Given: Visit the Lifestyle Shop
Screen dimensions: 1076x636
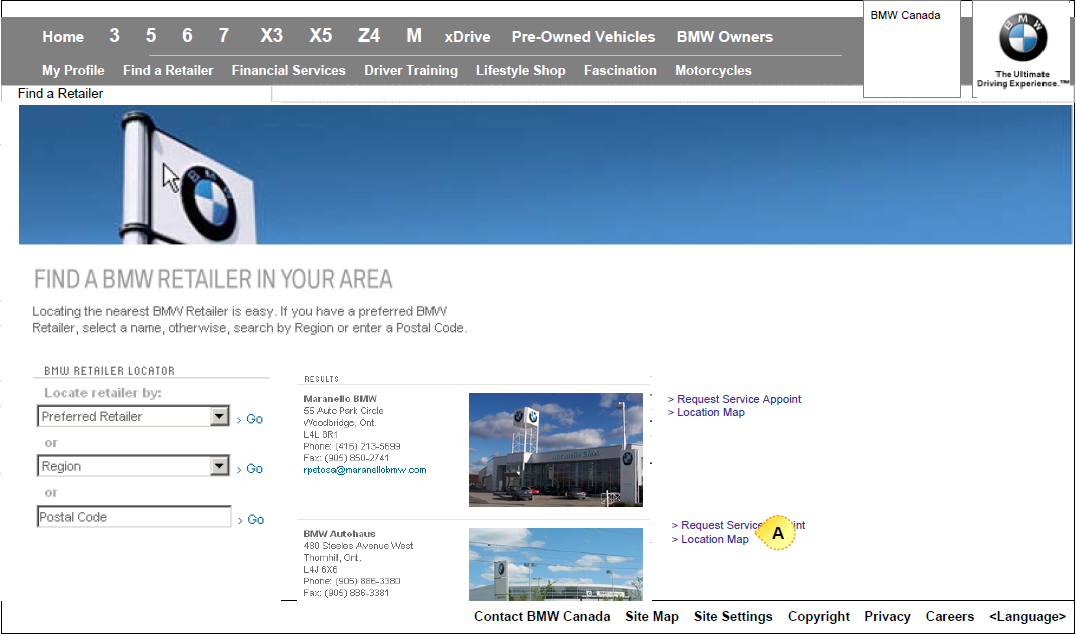Looking at the screenshot, I should 521,71.
